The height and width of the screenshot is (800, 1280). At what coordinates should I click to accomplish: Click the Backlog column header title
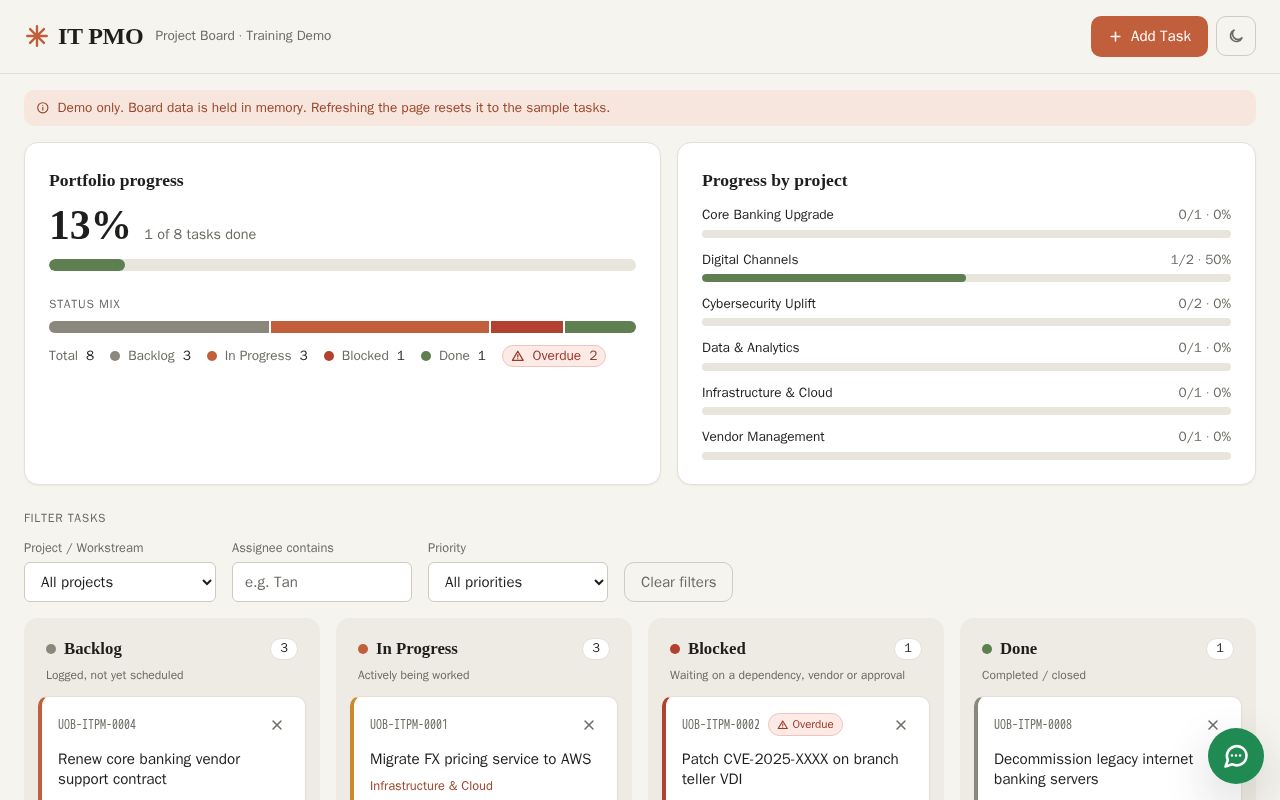(x=93, y=648)
